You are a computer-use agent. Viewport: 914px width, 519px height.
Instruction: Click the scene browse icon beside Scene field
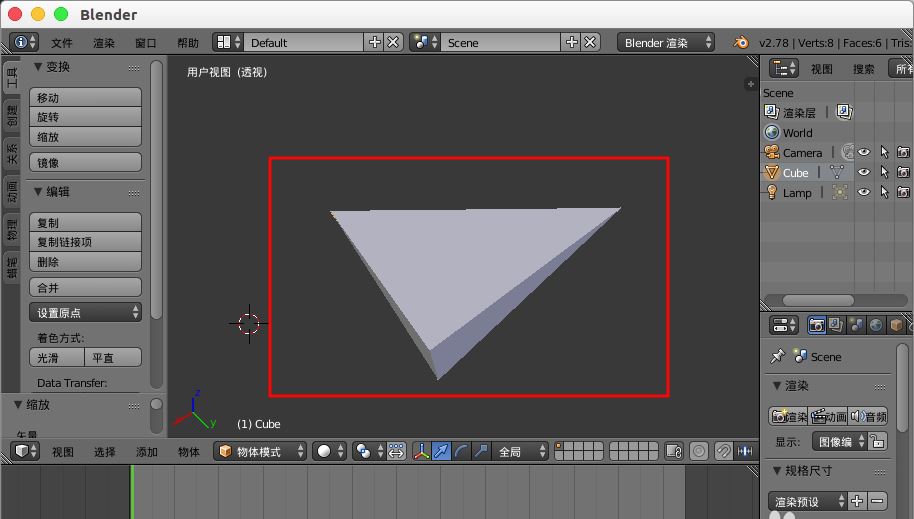point(425,42)
